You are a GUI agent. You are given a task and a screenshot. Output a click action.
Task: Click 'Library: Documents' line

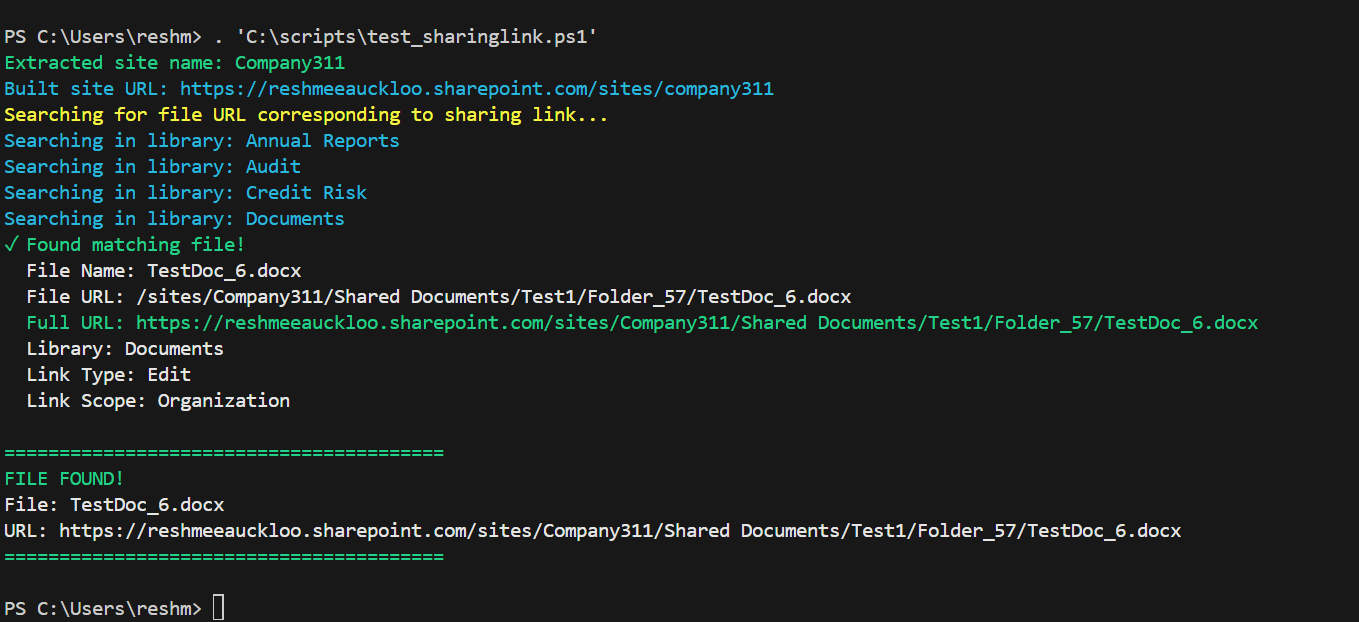125,349
